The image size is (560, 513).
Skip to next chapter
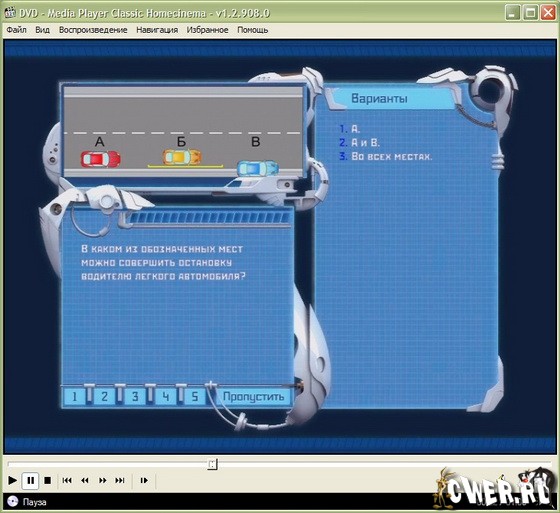[120, 480]
